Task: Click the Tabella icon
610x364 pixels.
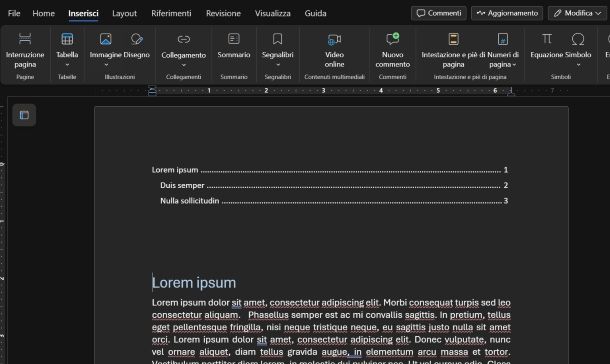Action: [x=67, y=39]
